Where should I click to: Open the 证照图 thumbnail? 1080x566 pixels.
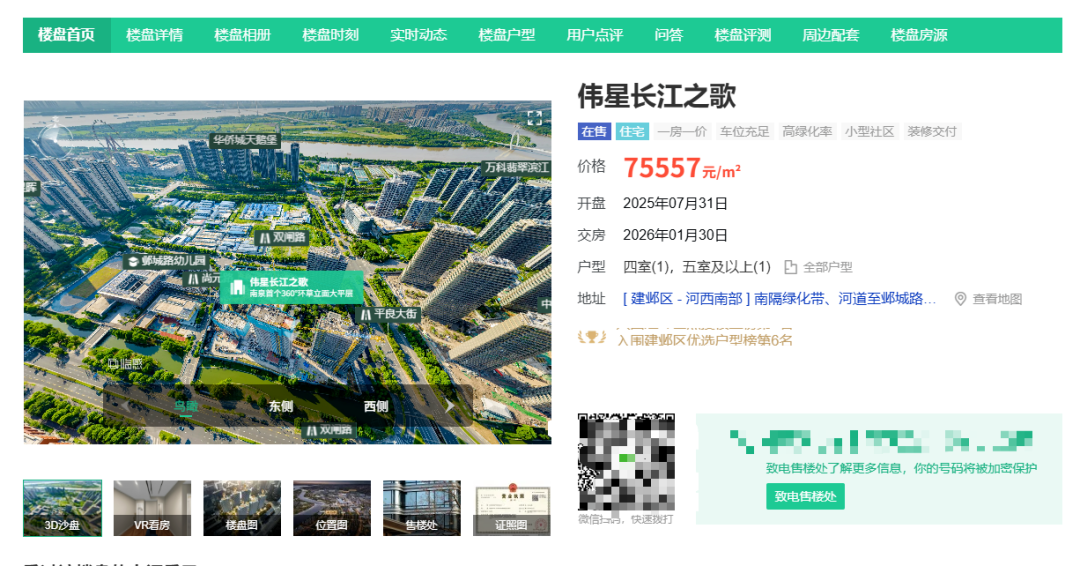[x=512, y=508]
